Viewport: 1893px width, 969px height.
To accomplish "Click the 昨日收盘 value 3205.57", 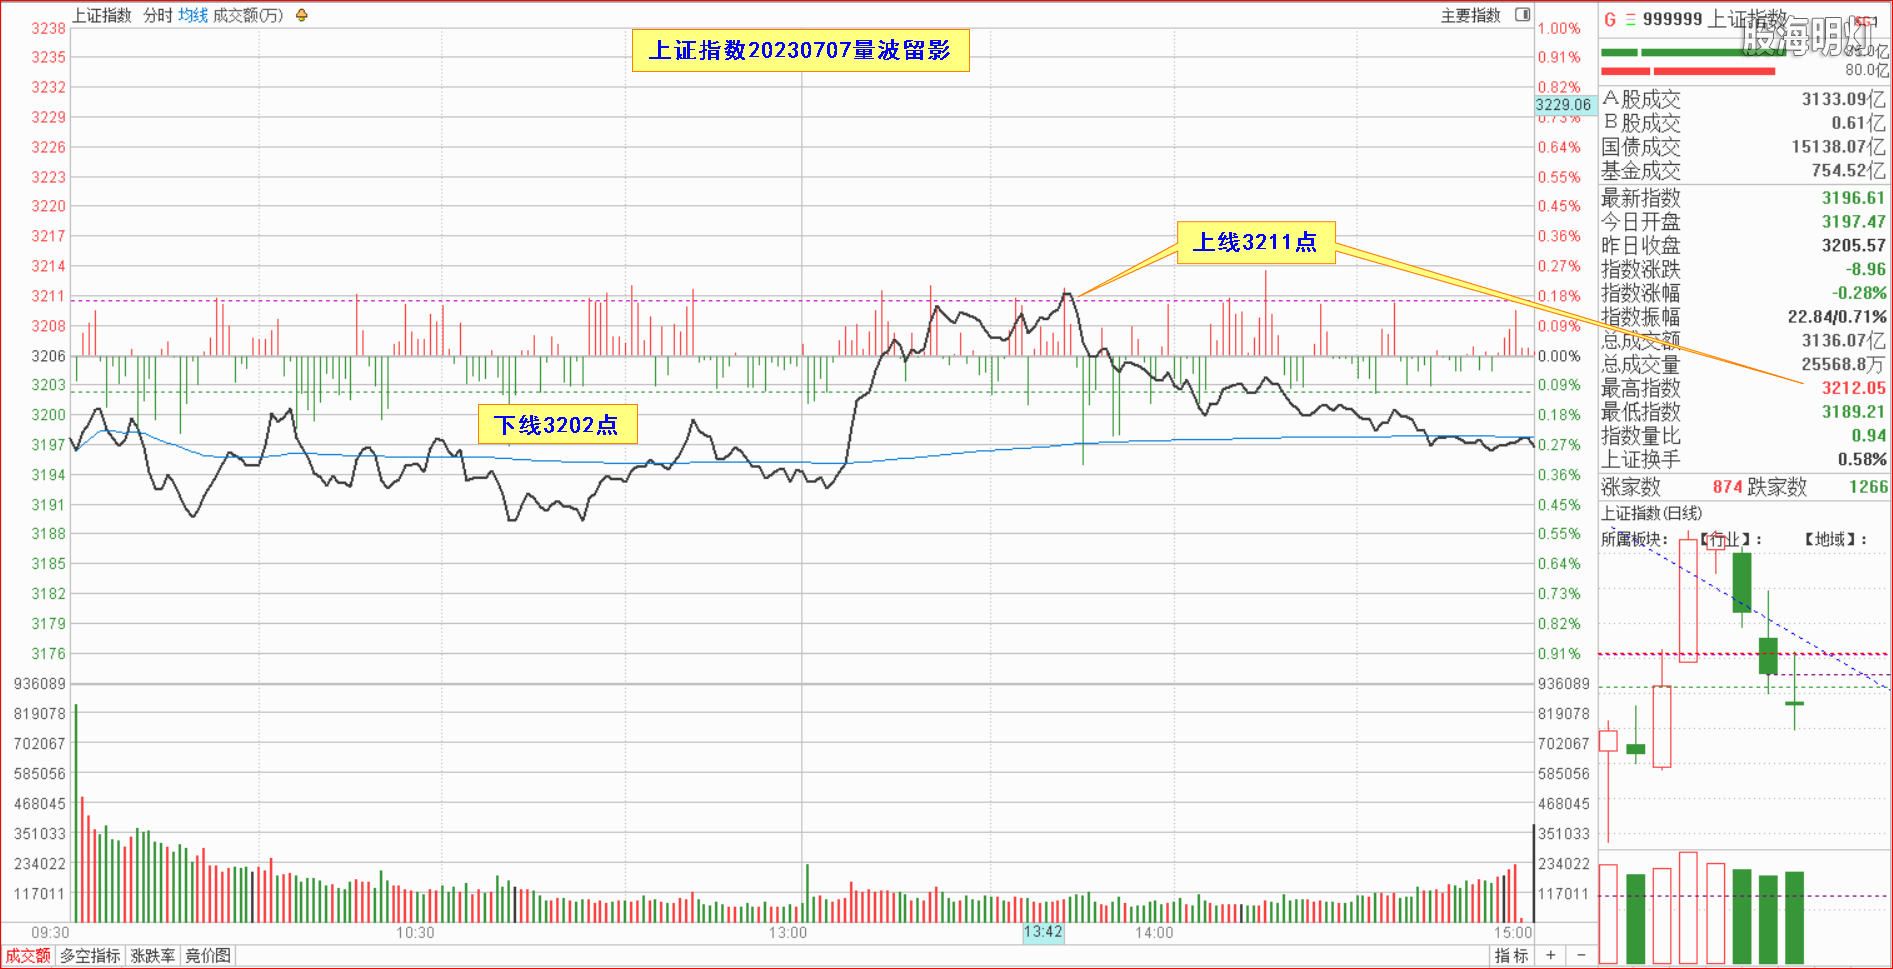I will pyautogui.click(x=1853, y=246).
